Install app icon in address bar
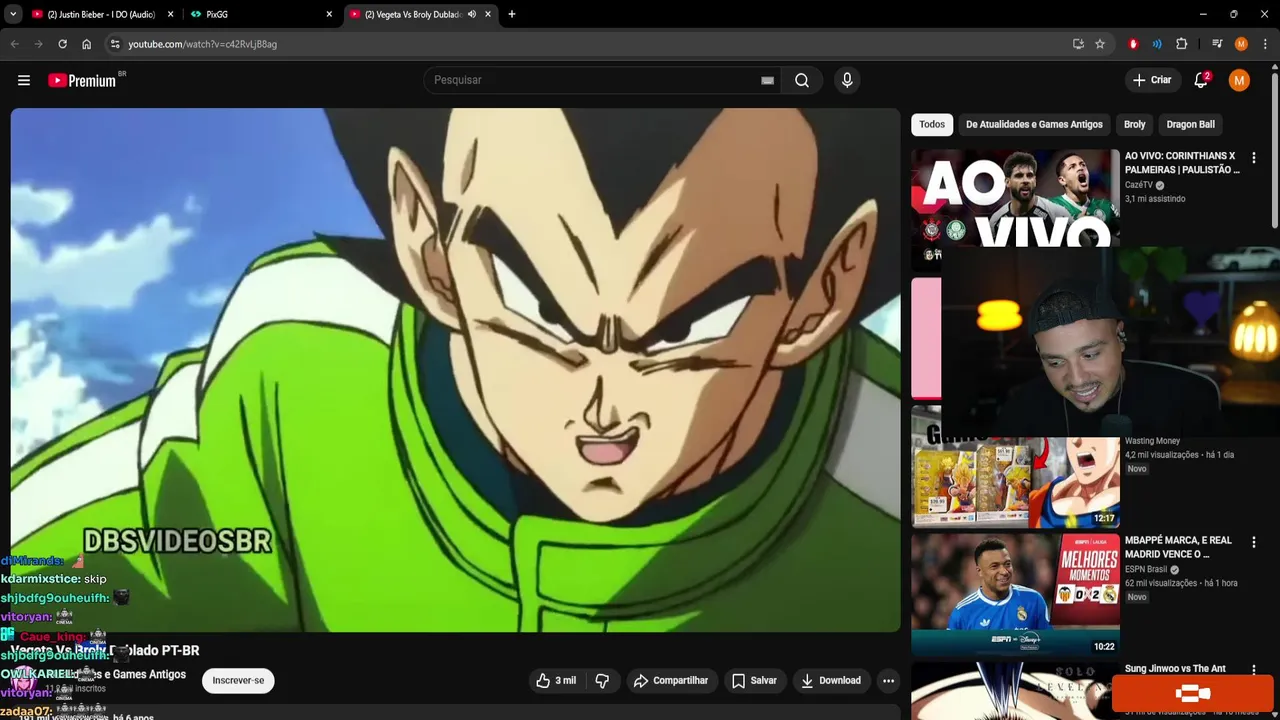This screenshot has height=720, width=1280. [1078, 44]
